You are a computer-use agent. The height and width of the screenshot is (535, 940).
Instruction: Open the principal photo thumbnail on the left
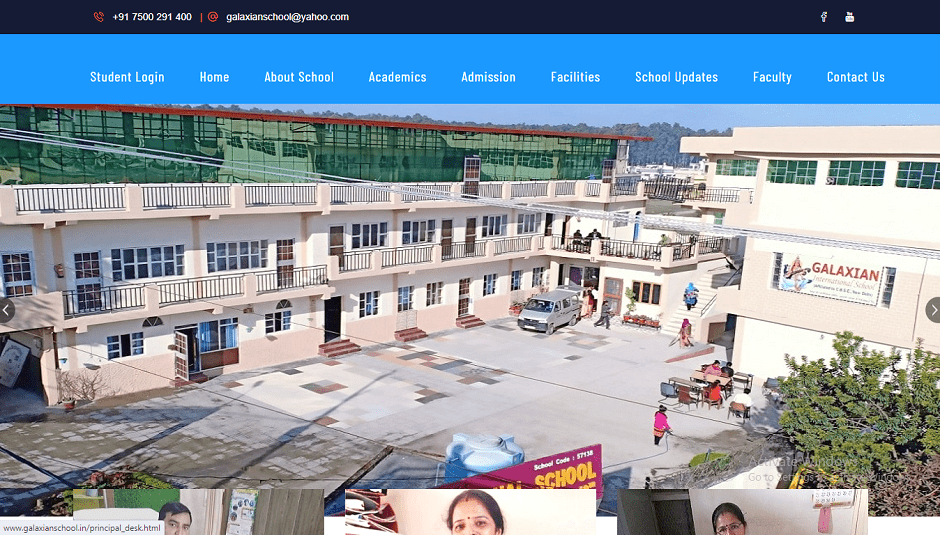(x=198, y=512)
